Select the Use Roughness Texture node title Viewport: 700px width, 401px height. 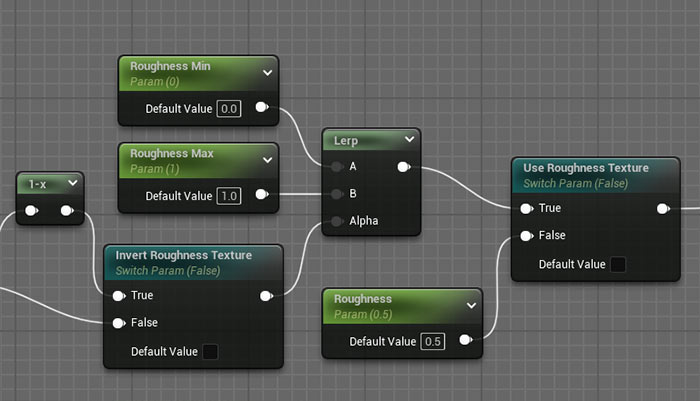click(585, 168)
